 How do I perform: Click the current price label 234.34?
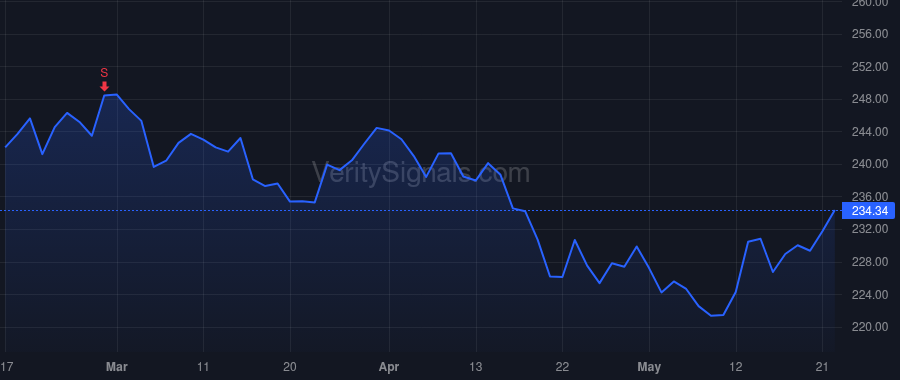pos(869,211)
